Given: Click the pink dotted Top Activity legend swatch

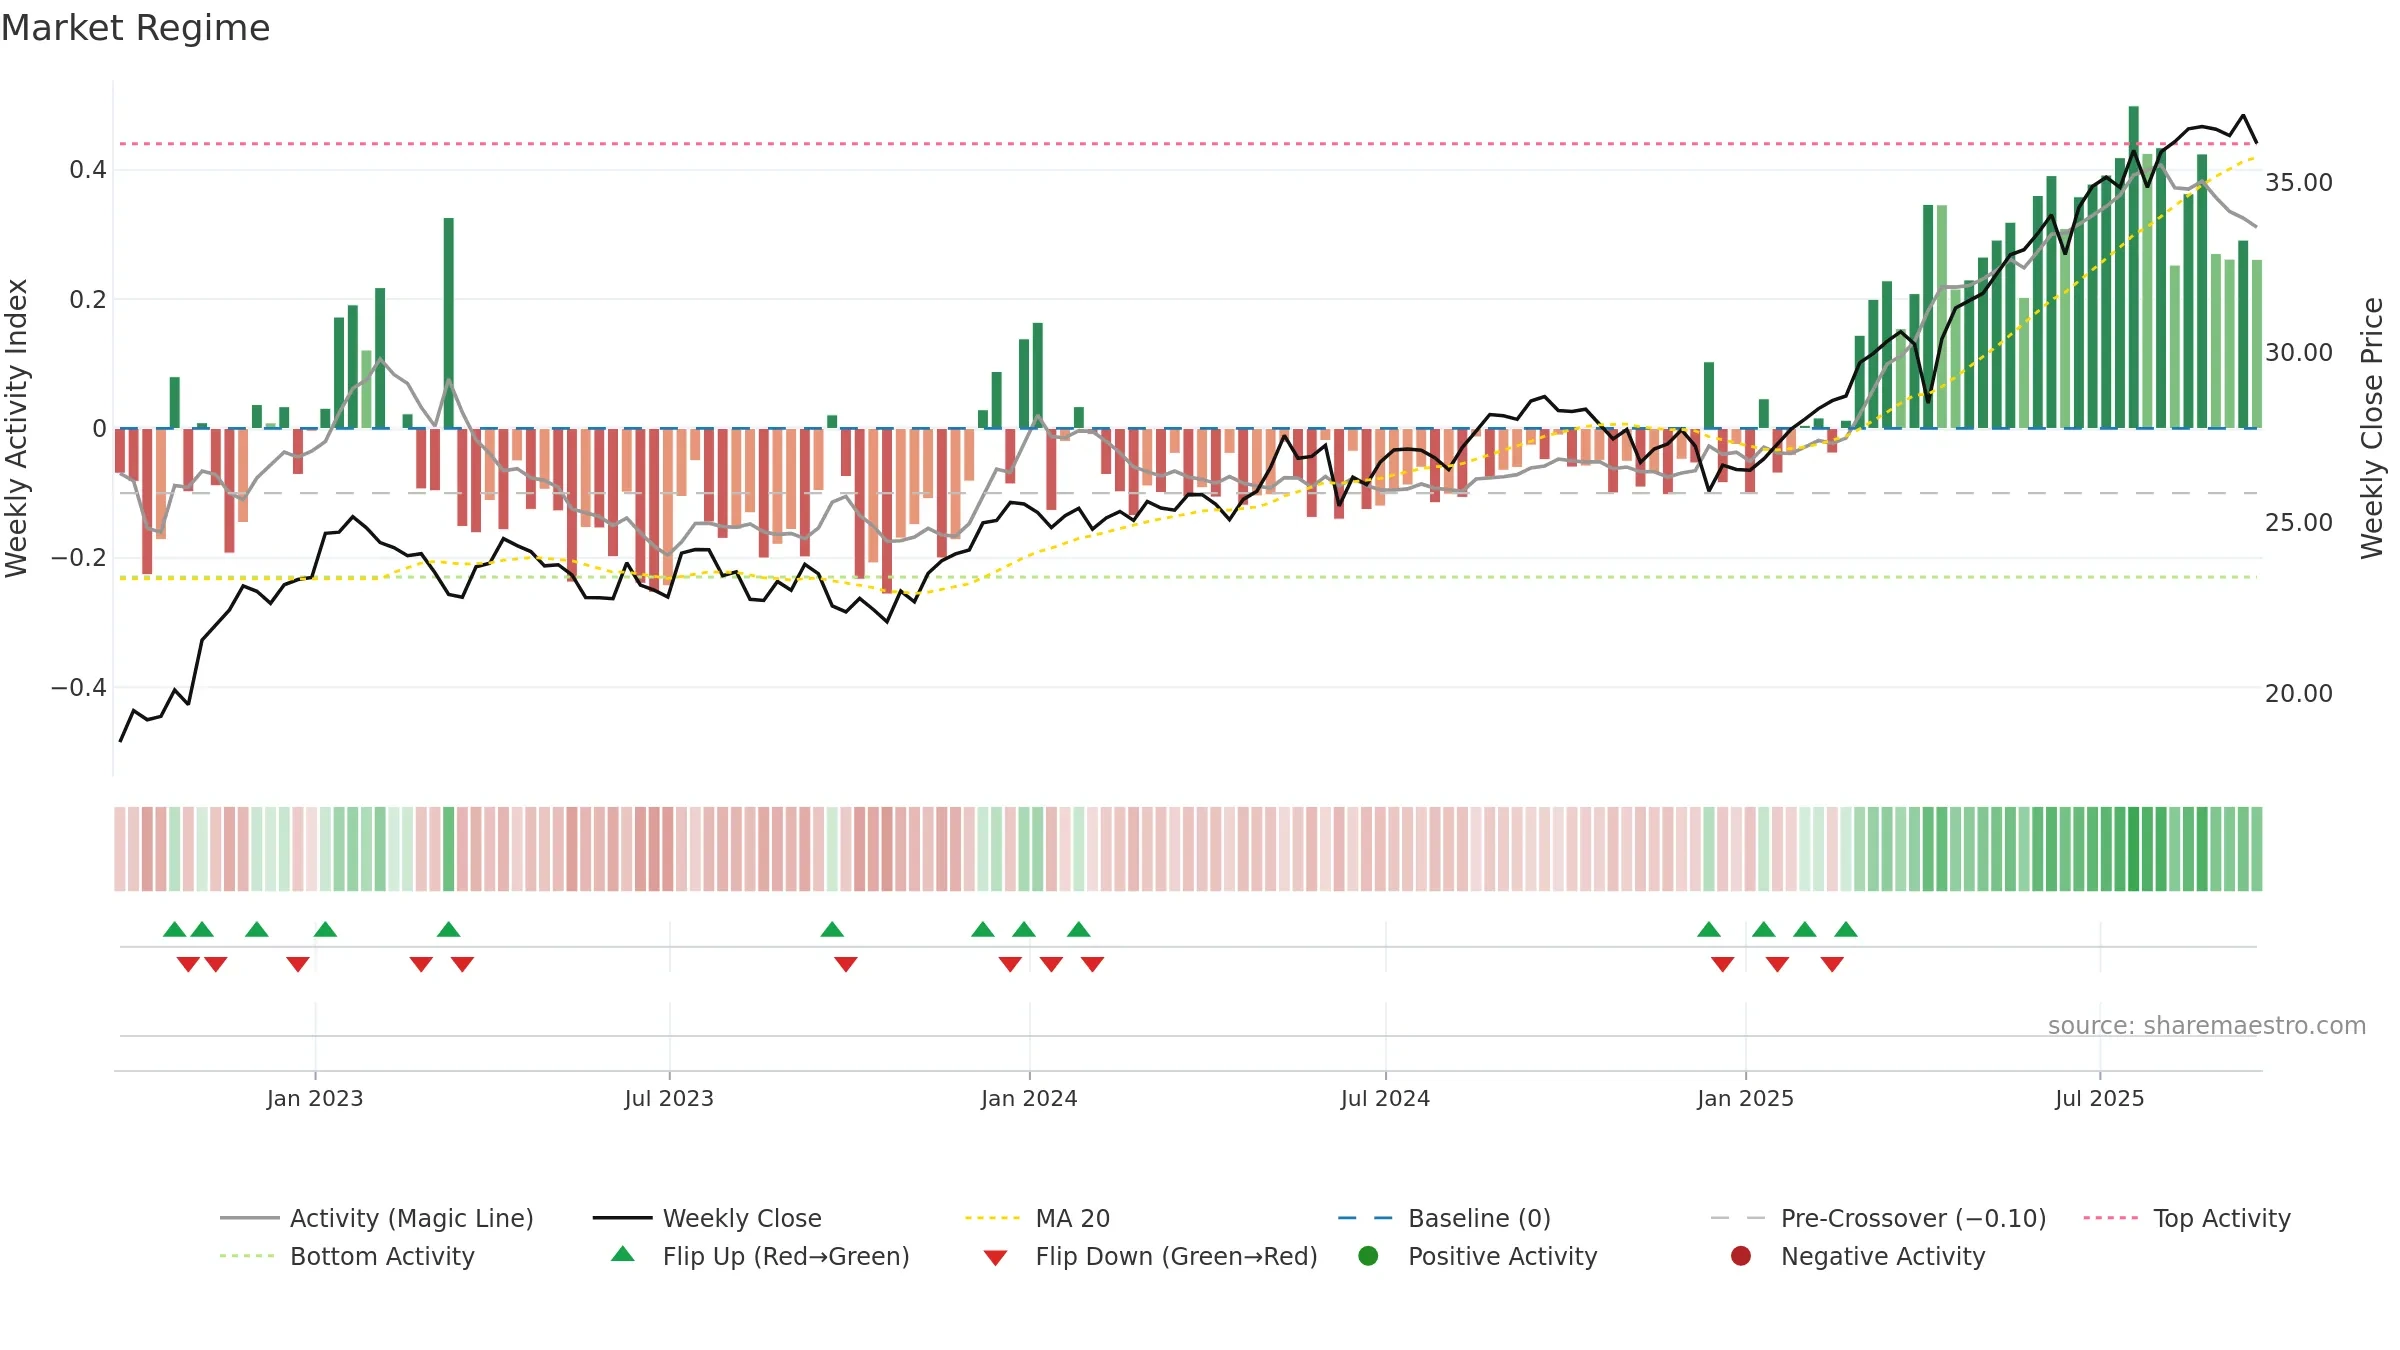Looking at the screenshot, I should [2111, 1218].
